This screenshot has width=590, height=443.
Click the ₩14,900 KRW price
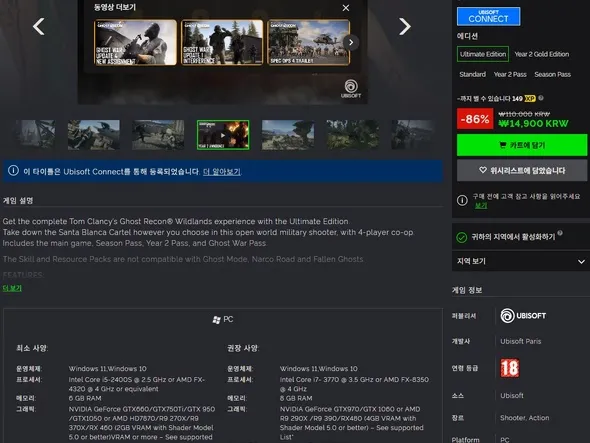[533, 123]
